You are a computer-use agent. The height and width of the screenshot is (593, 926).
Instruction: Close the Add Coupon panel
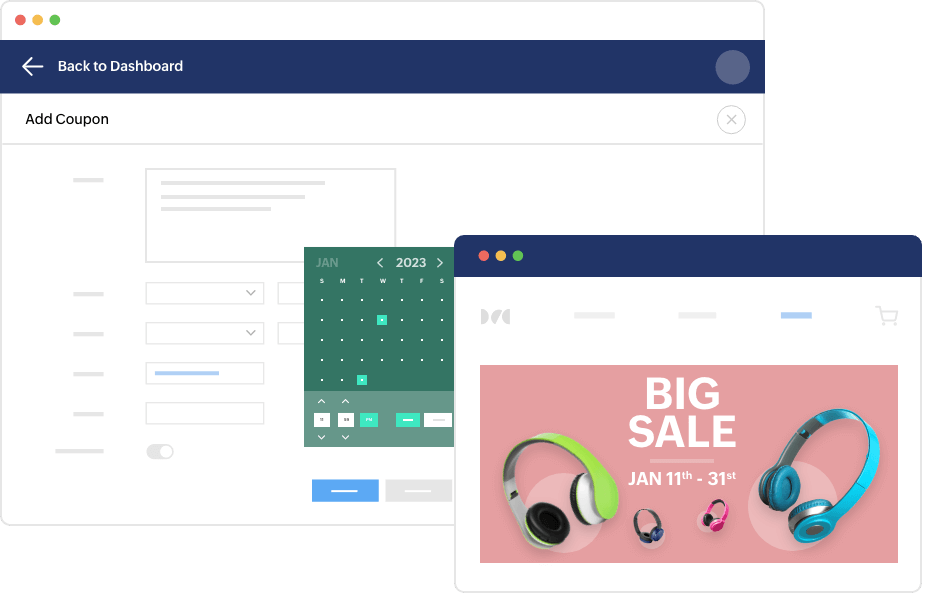(731, 120)
